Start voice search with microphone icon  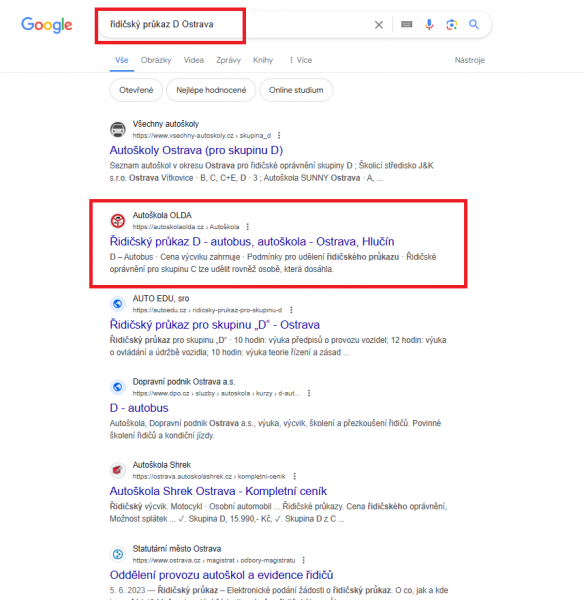point(429,24)
